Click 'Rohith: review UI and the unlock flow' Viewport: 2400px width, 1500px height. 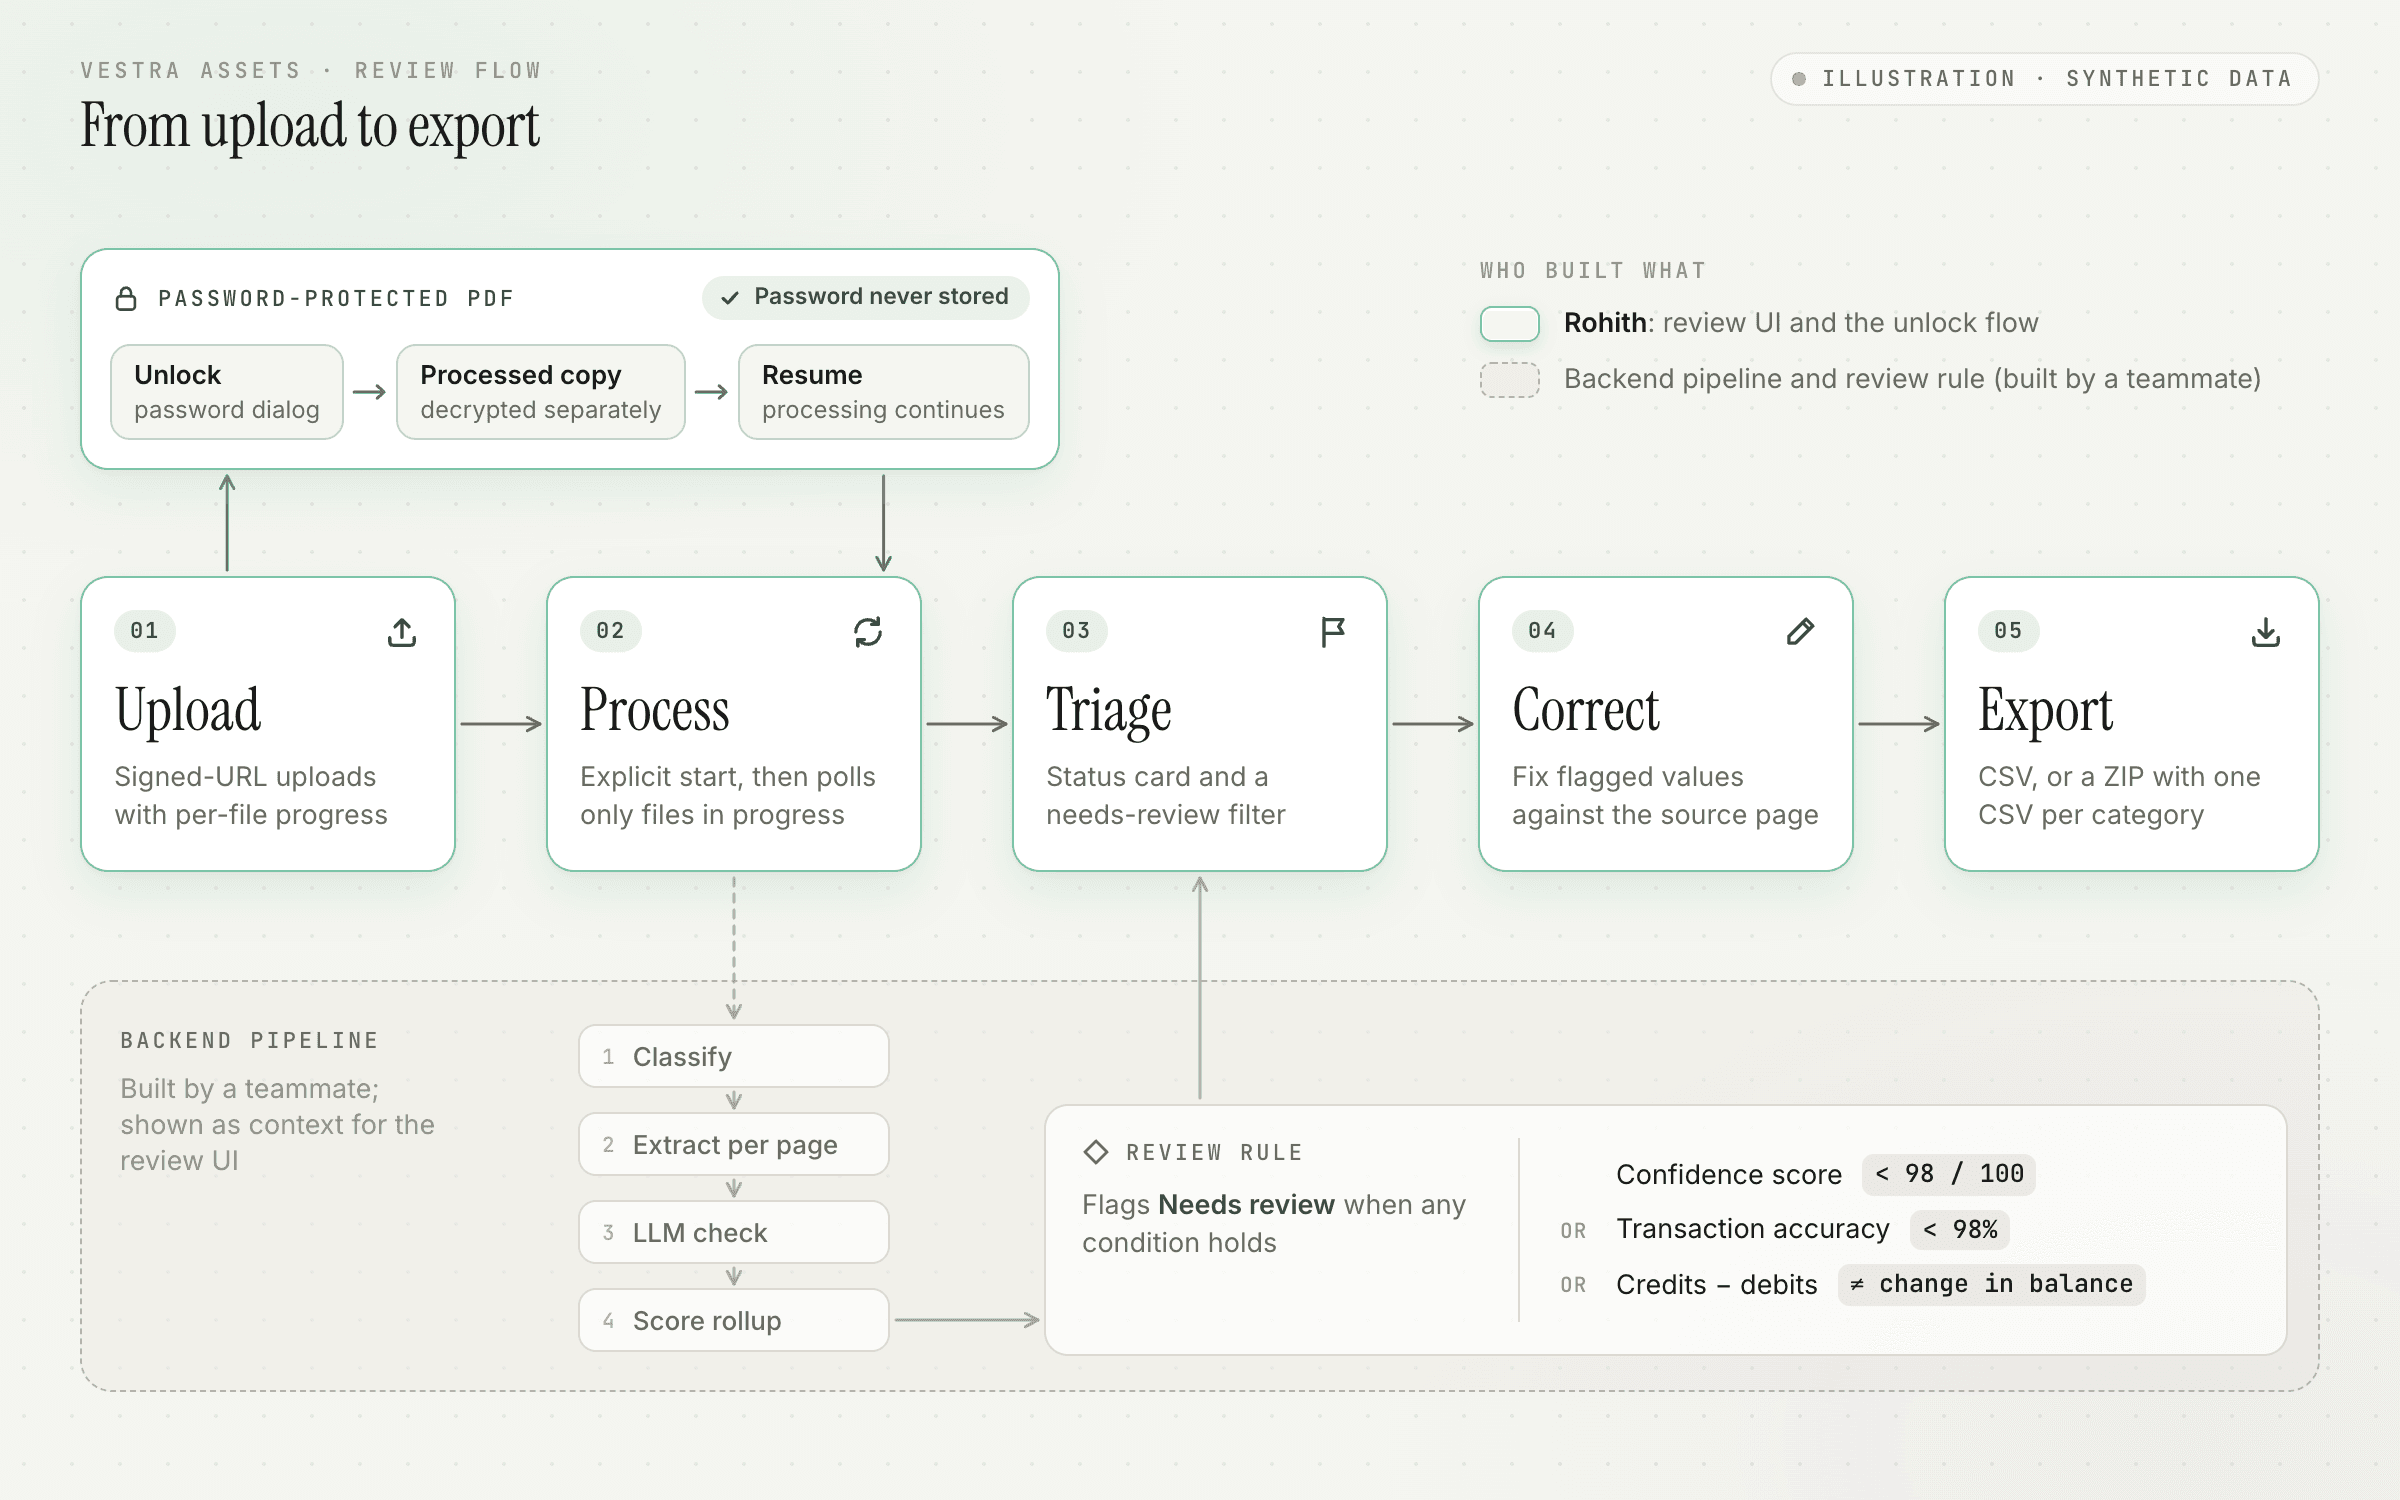(1801, 323)
